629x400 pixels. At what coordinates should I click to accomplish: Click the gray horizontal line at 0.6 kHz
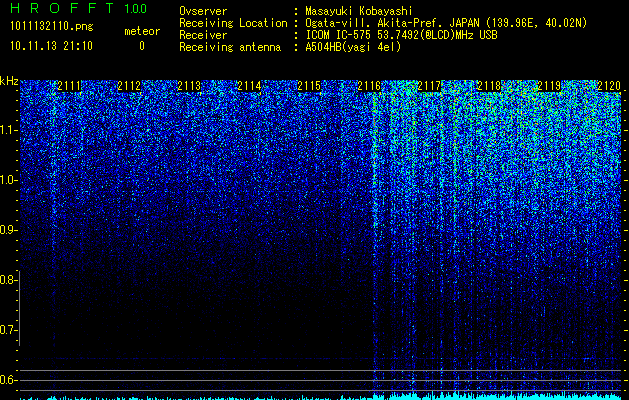coord(321,380)
